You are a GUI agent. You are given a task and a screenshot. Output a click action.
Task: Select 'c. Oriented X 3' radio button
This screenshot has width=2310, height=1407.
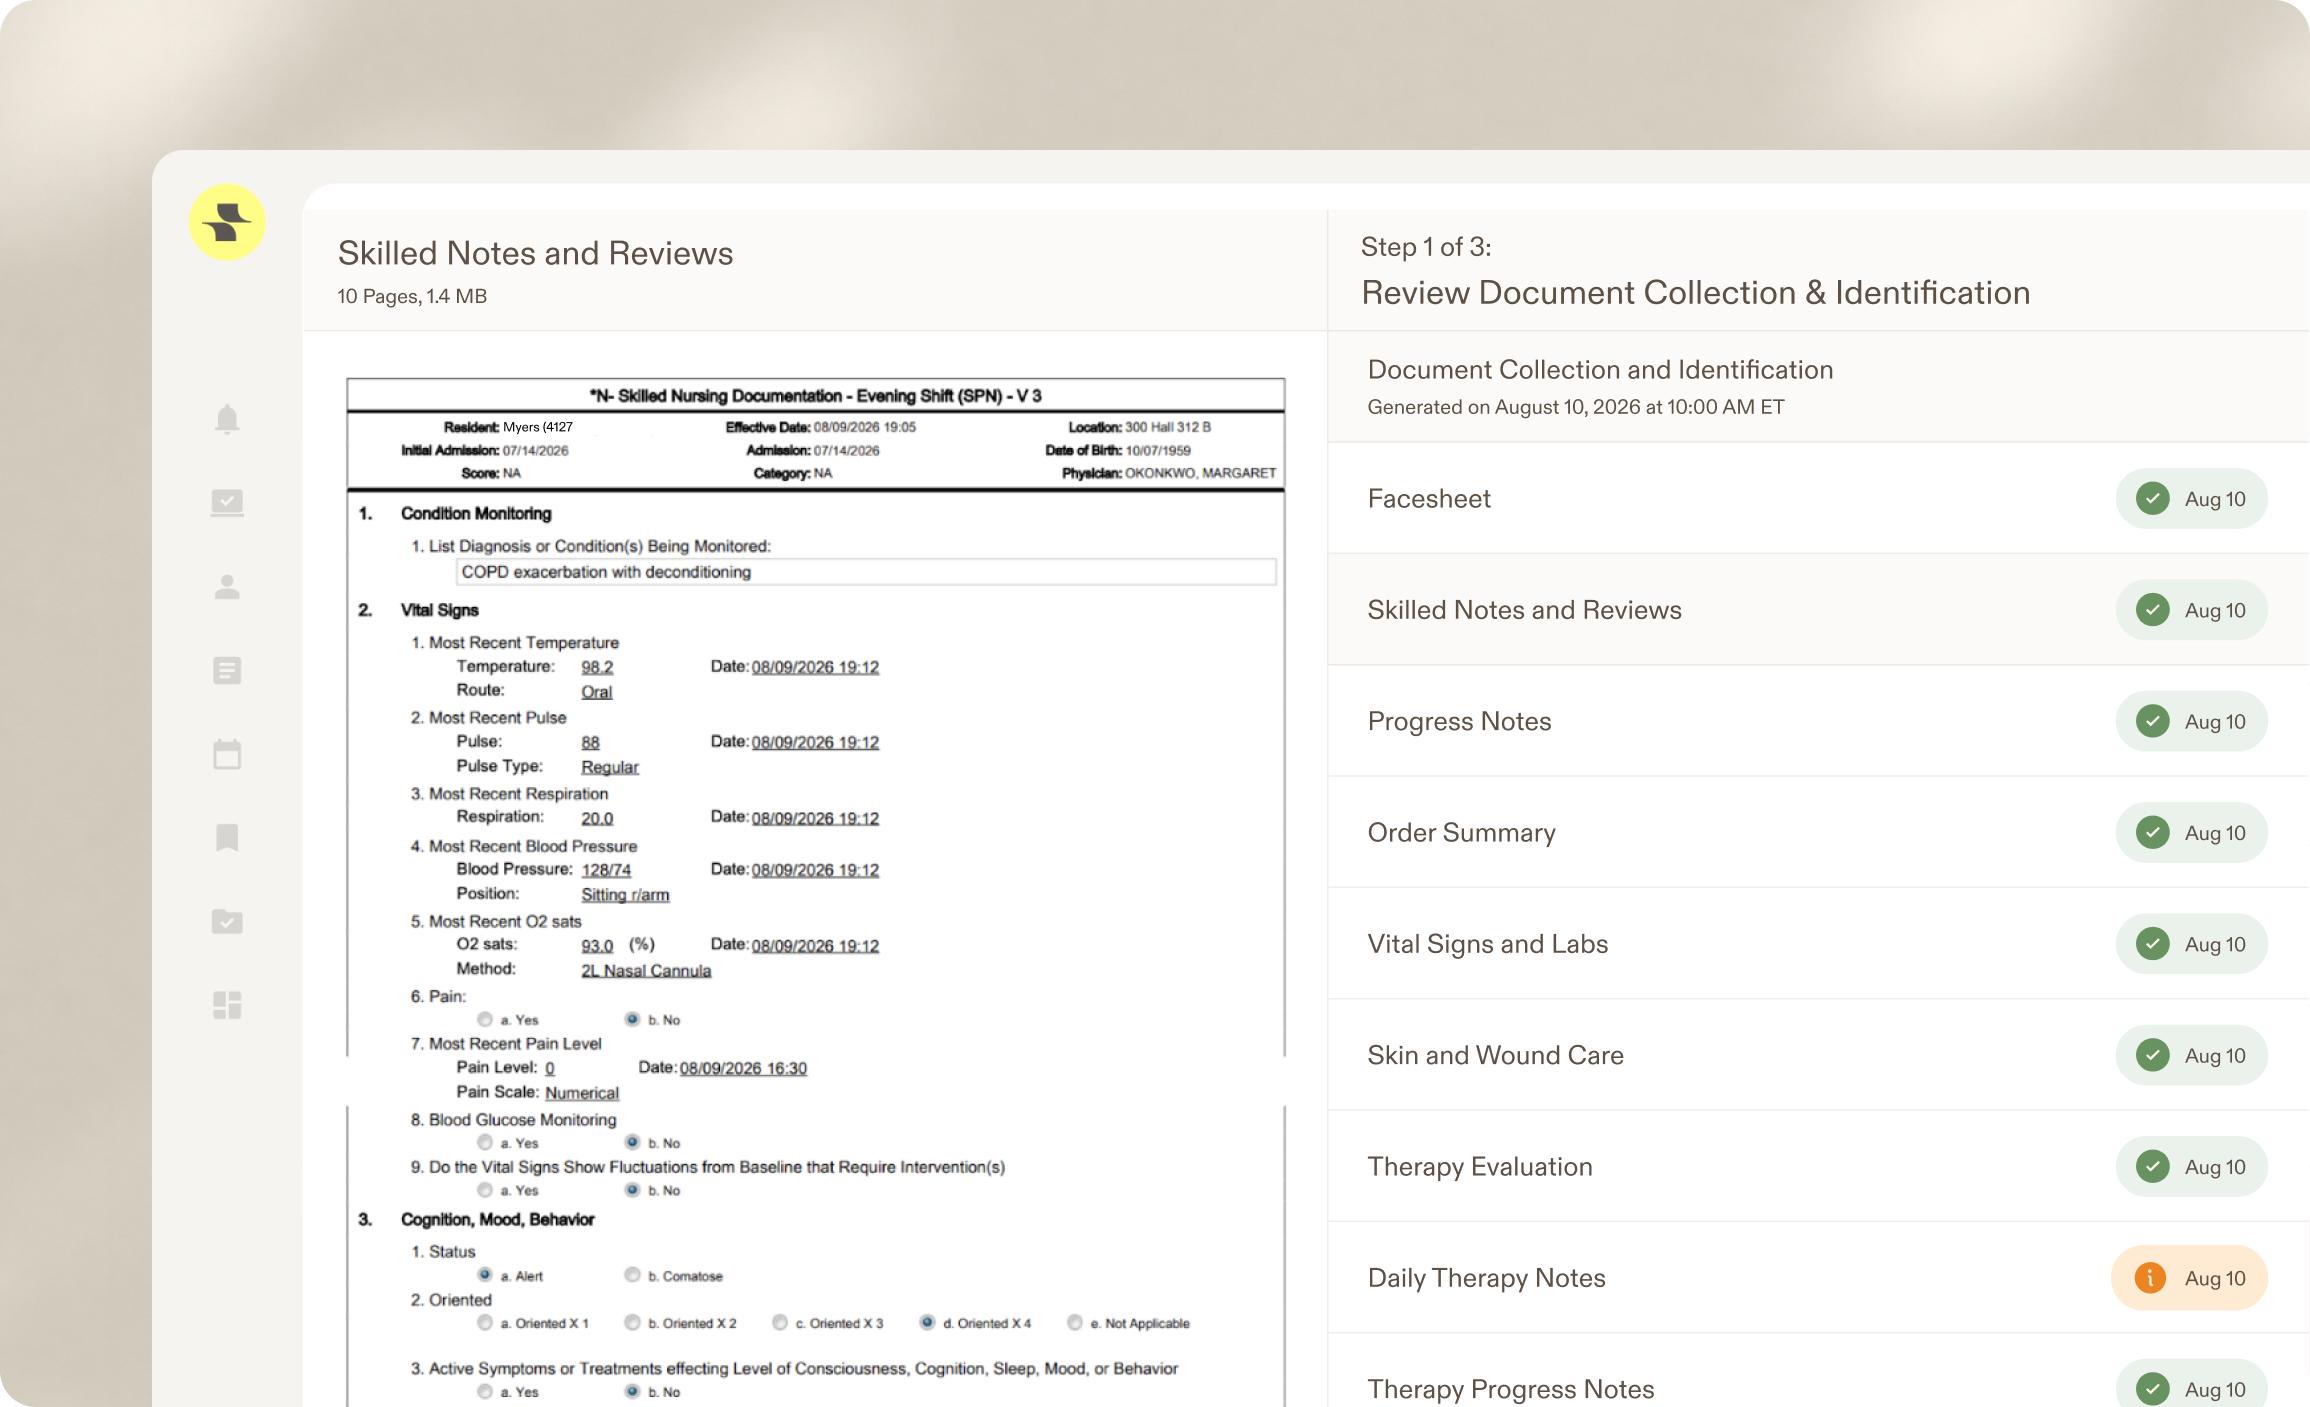coord(780,1322)
